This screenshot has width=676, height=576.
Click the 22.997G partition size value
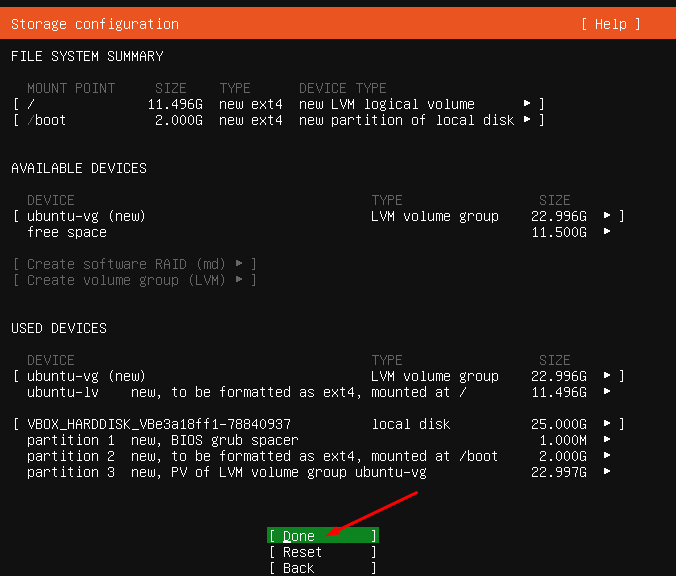[x=559, y=472]
